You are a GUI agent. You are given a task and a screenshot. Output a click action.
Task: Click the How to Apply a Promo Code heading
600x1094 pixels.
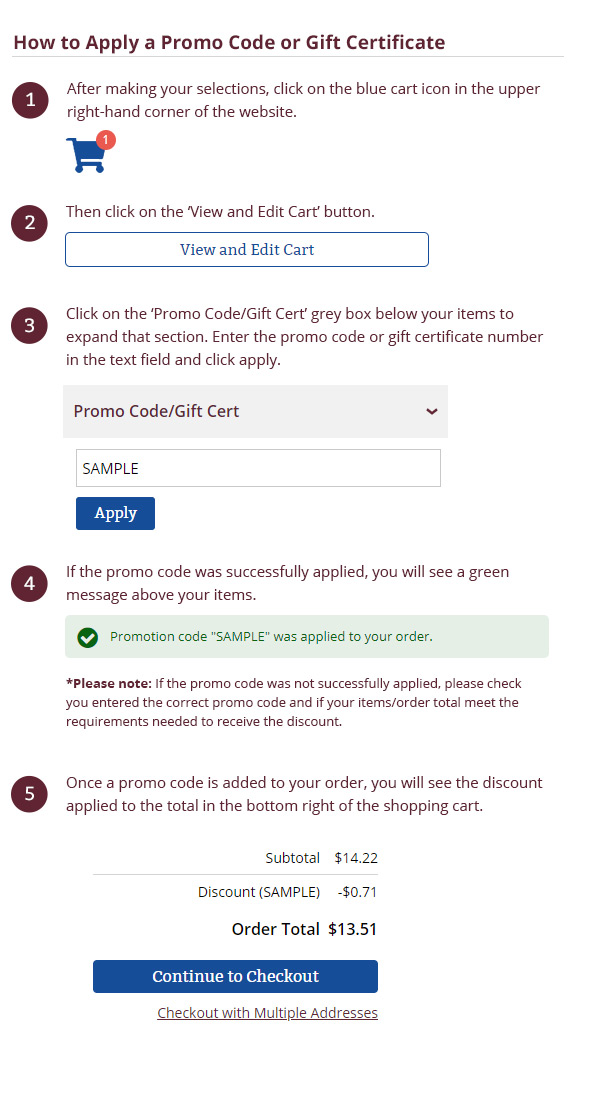pyautogui.click(x=229, y=42)
